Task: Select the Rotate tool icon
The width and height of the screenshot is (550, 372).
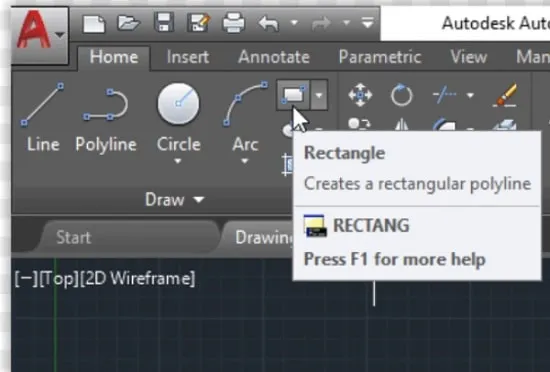Action: click(x=401, y=95)
